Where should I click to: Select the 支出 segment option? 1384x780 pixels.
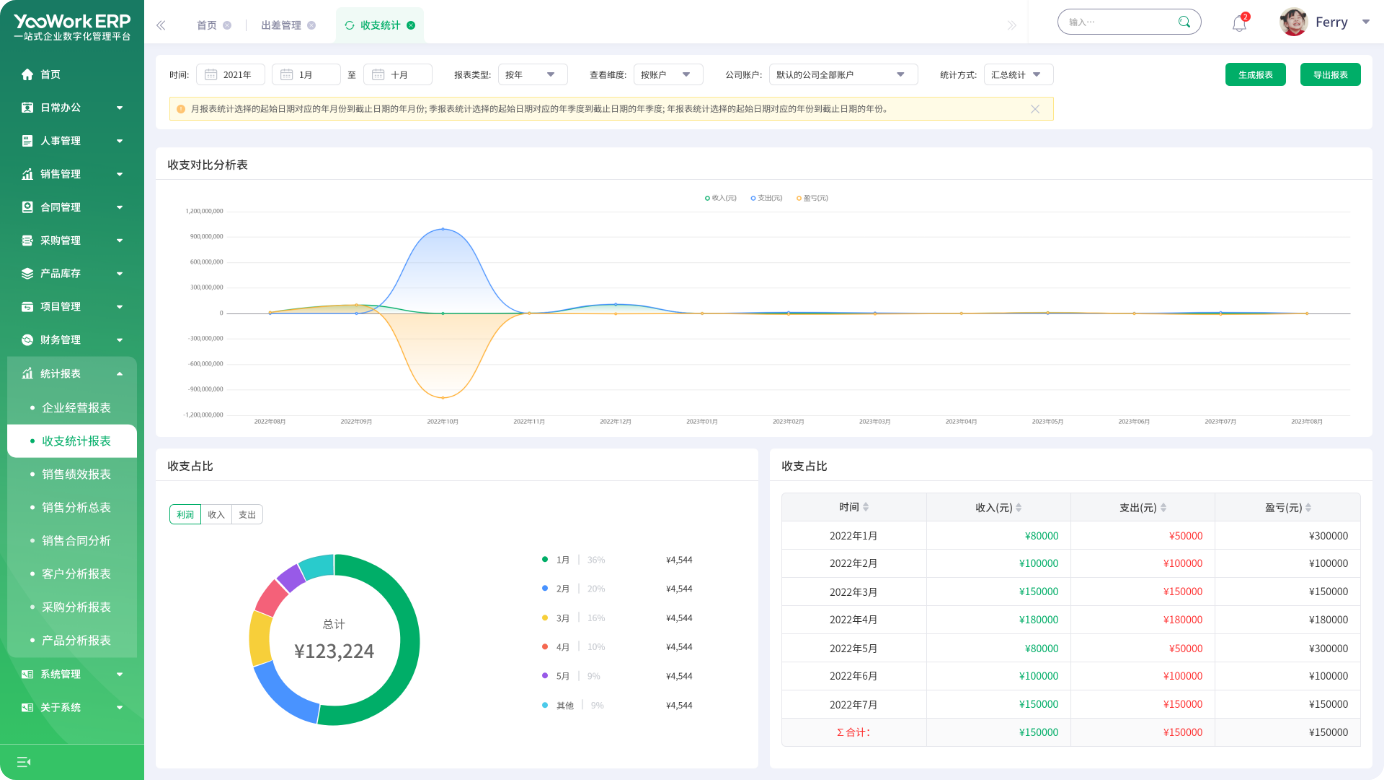click(247, 515)
